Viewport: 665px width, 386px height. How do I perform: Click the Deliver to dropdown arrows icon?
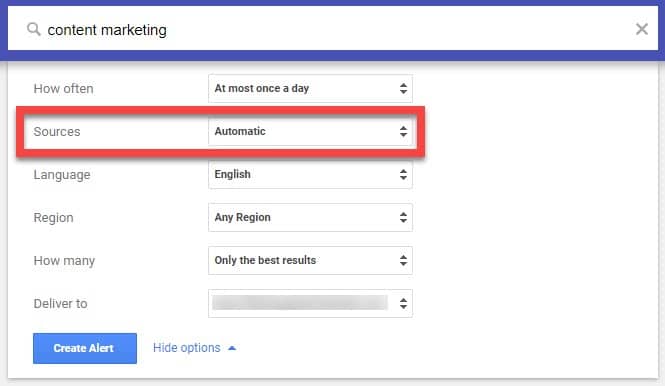403,303
